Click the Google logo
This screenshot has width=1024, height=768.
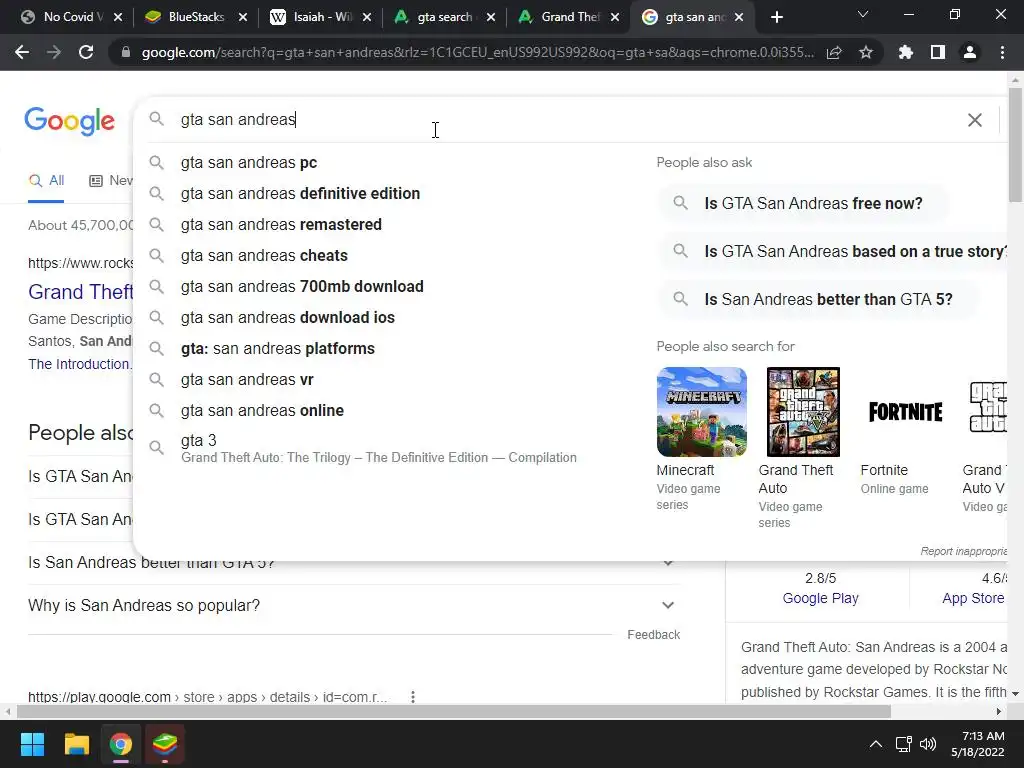[69, 121]
